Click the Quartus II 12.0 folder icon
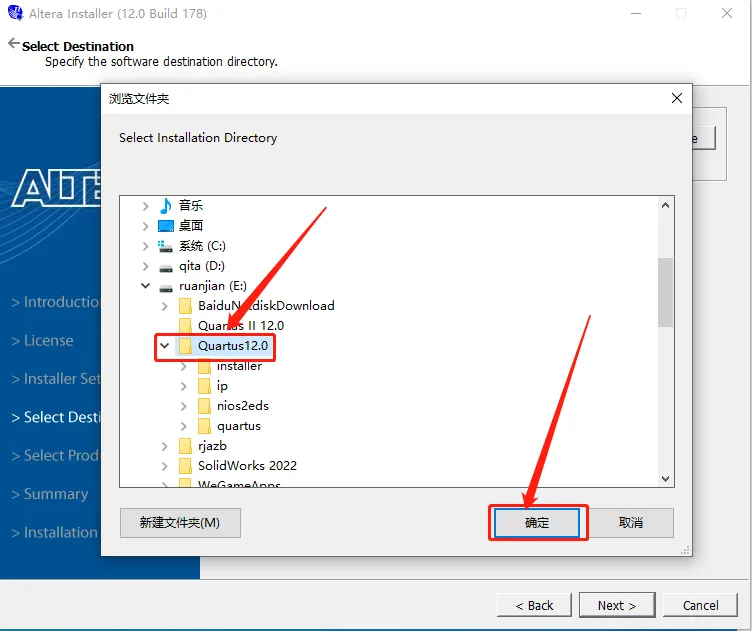Screen dimensions: 752x631 click(185, 326)
